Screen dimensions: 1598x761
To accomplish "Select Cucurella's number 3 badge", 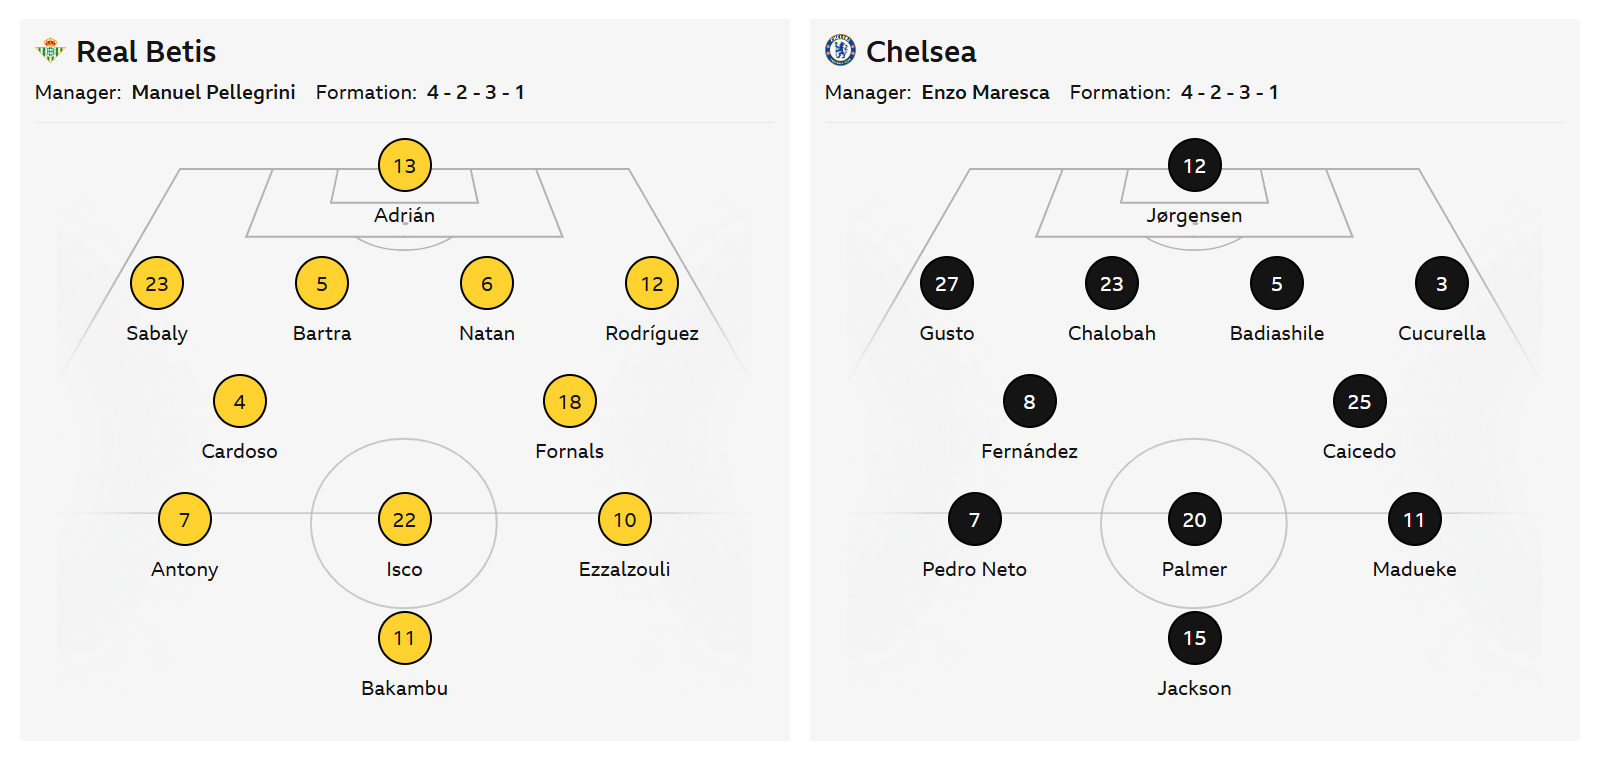I will point(1441,283).
